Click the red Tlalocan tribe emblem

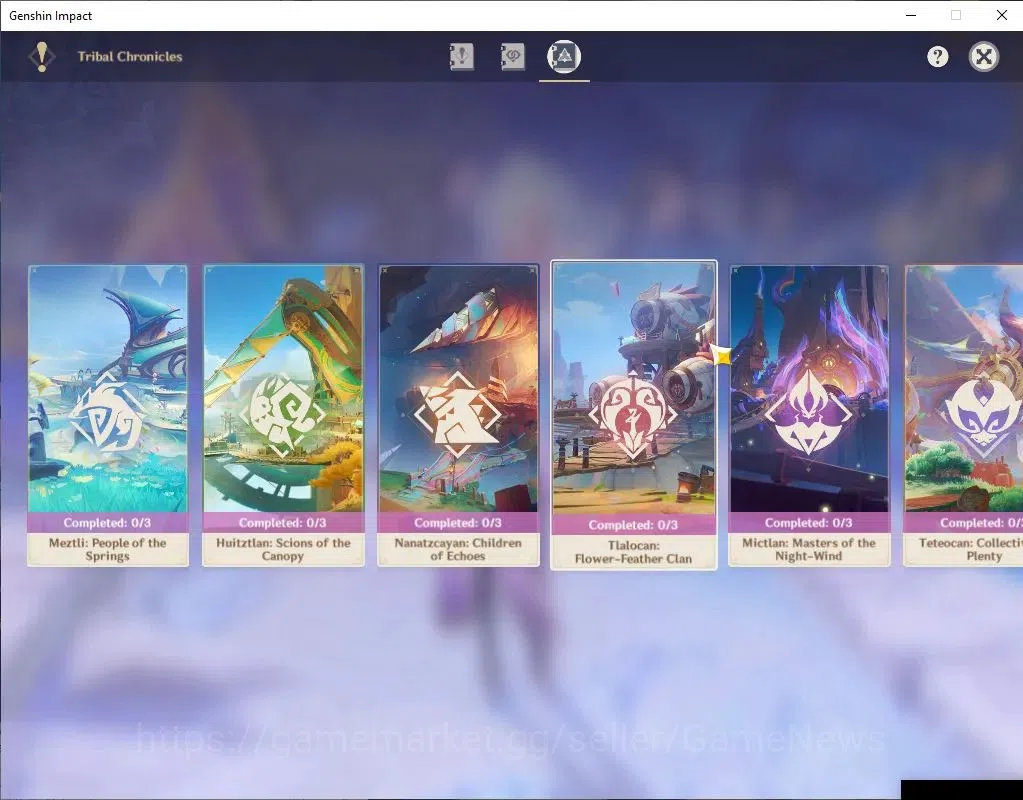point(633,415)
